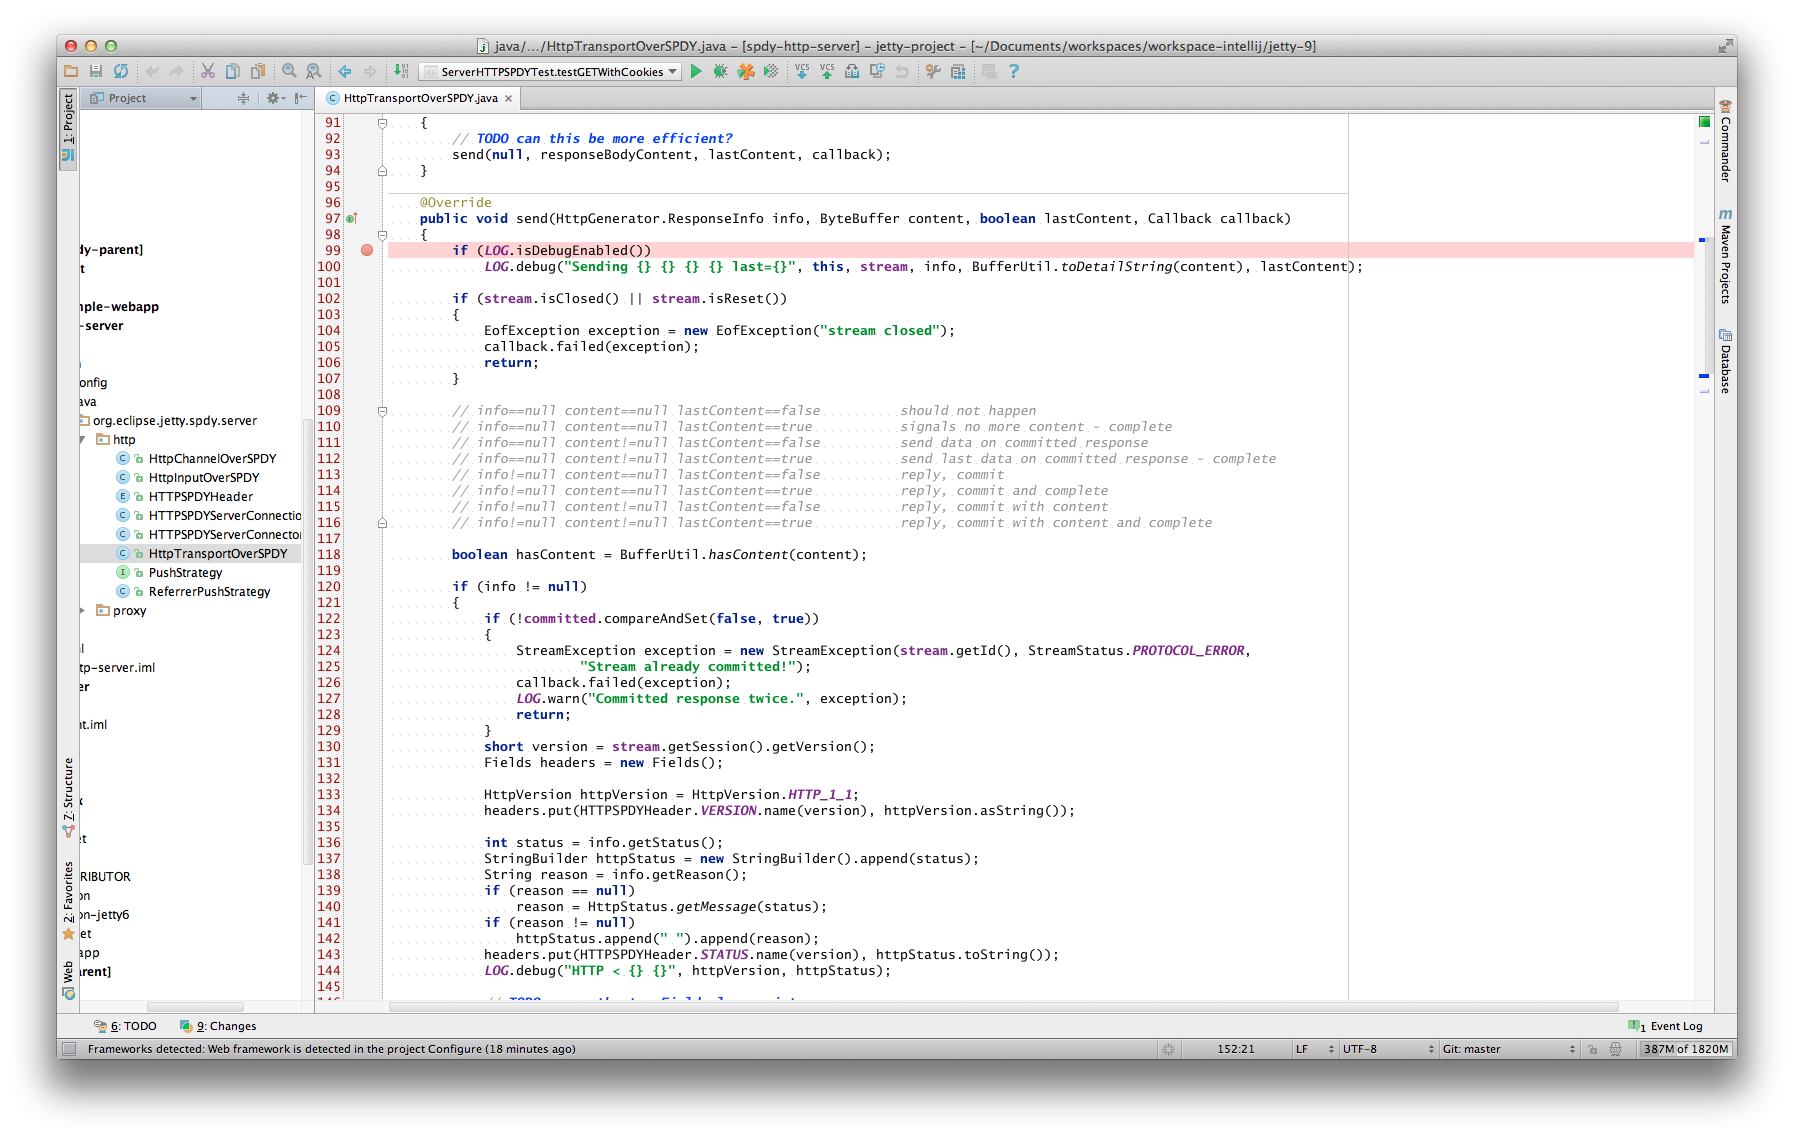The image size is (1794, 1138).
Task: Click the VCS Update Project icon
Action: (802, 71)
